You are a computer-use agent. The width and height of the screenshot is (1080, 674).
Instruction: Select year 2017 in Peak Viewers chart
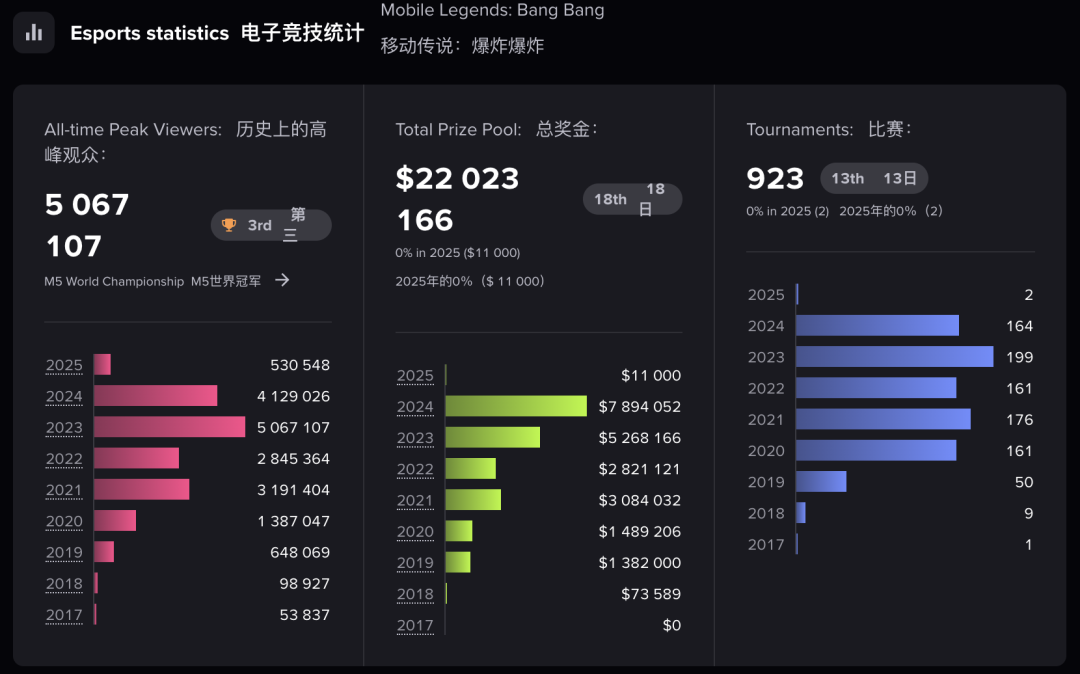64,615
